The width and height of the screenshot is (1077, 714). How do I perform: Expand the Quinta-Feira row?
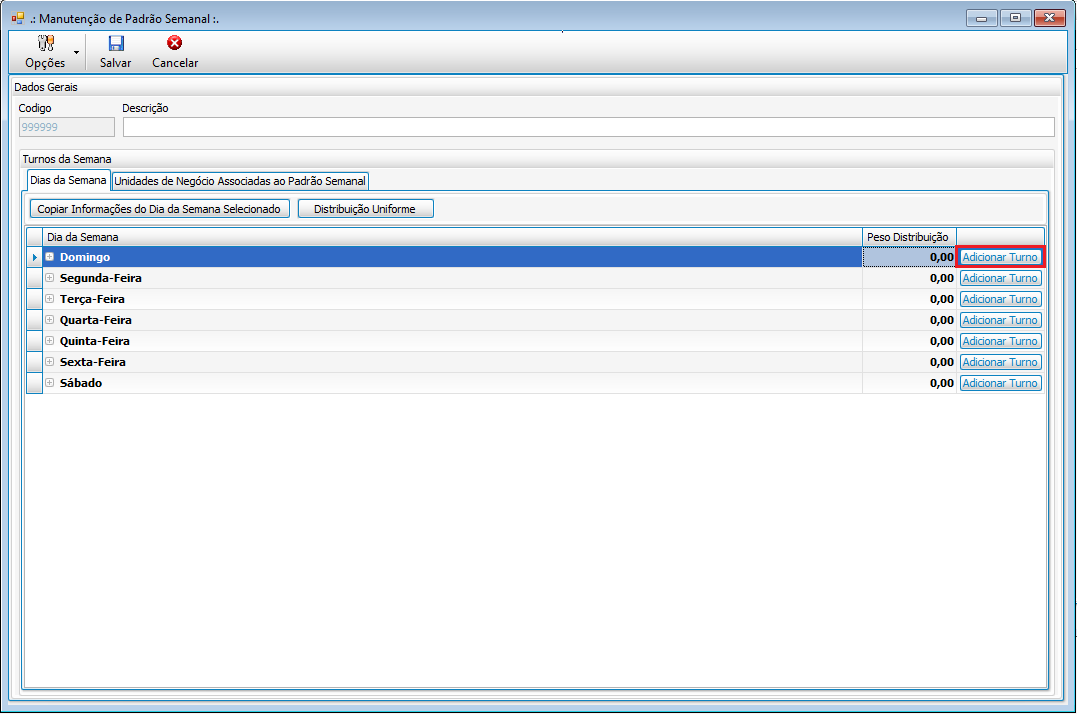[49, 341]
